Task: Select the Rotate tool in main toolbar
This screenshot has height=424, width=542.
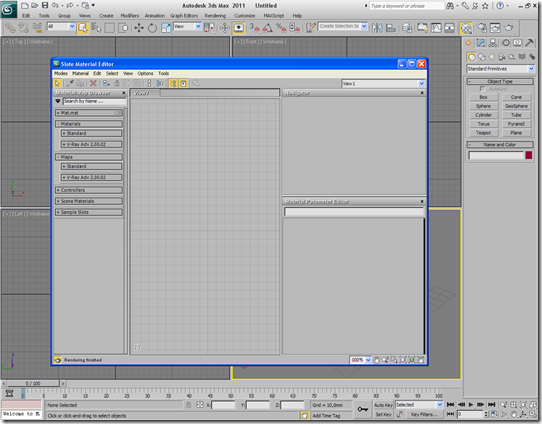Action: point(152,28)
